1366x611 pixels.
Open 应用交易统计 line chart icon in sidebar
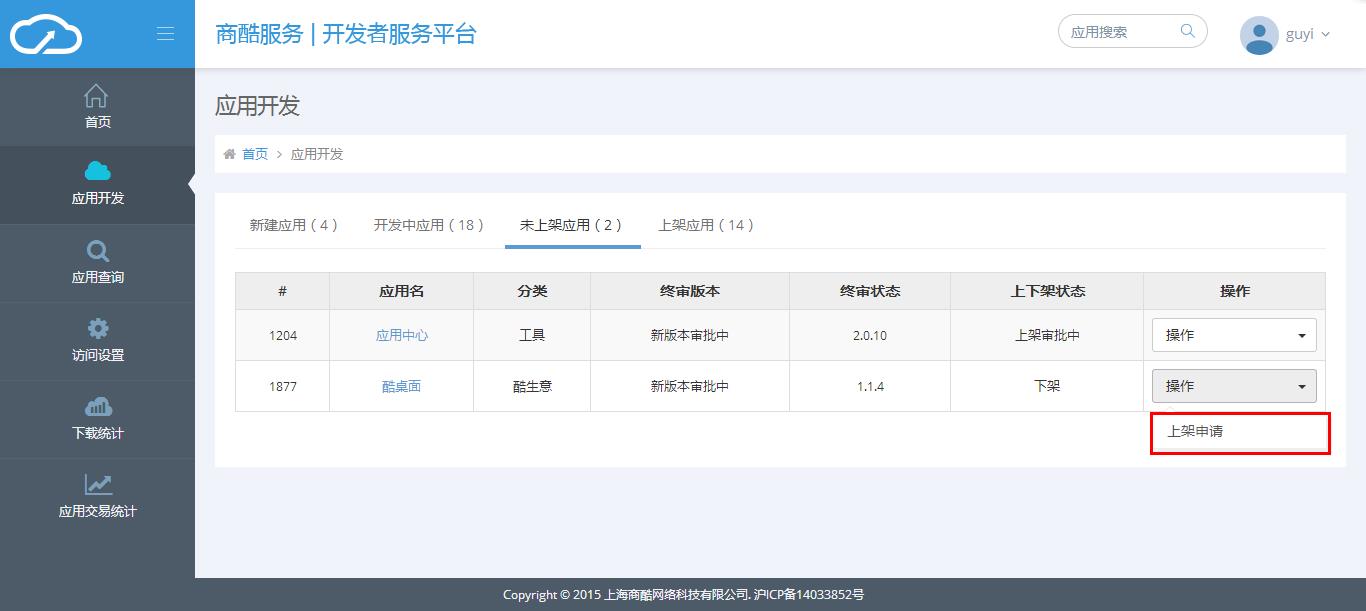(x=98, y=484)
